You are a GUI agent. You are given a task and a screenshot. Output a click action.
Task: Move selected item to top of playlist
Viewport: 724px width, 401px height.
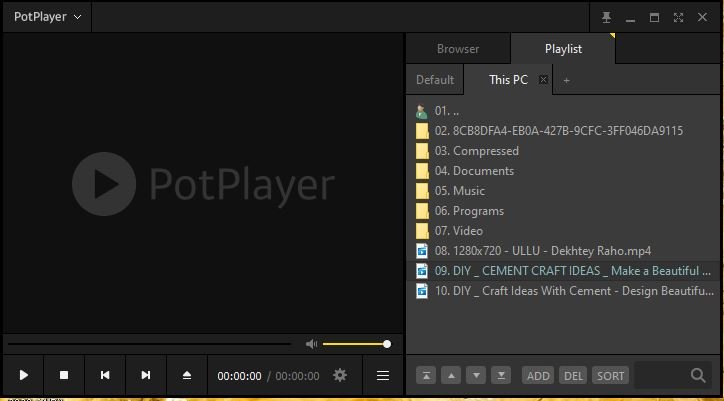click(x=426, y=376)
